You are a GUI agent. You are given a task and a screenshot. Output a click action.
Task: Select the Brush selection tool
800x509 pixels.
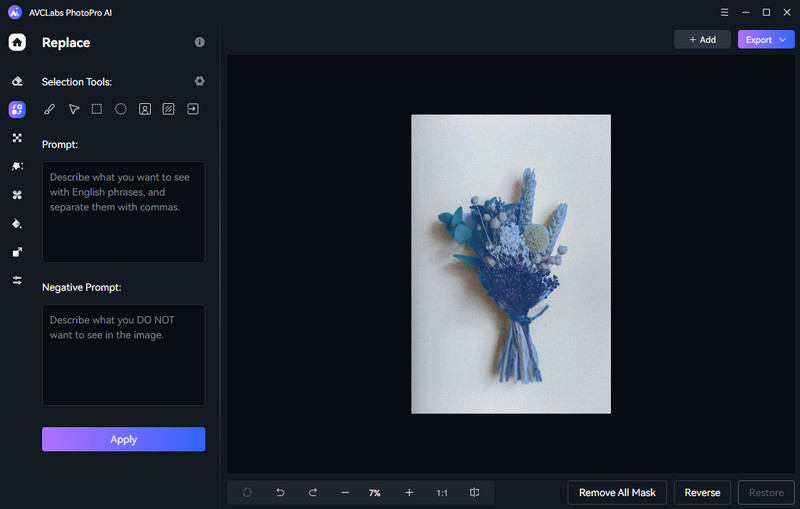(x=49, y=109)
